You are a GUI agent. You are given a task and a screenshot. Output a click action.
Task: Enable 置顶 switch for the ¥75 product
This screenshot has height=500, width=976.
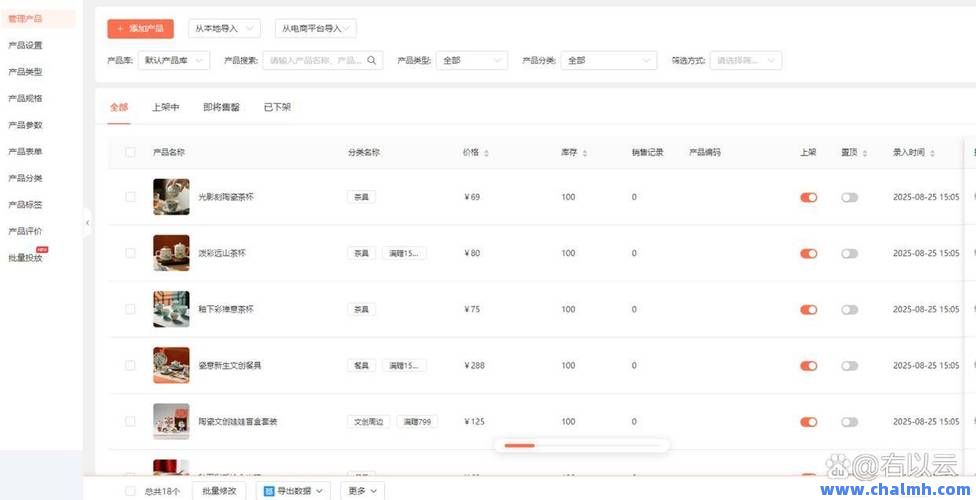(850, 309)
